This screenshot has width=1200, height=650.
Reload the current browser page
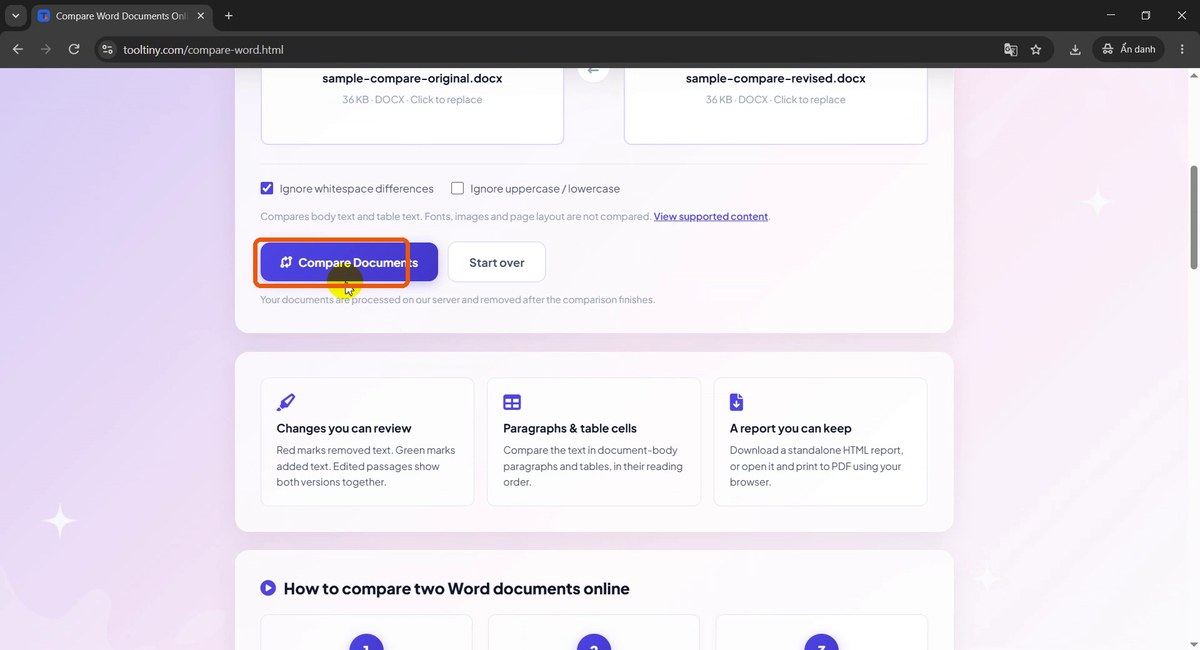[x=74, y=49]
